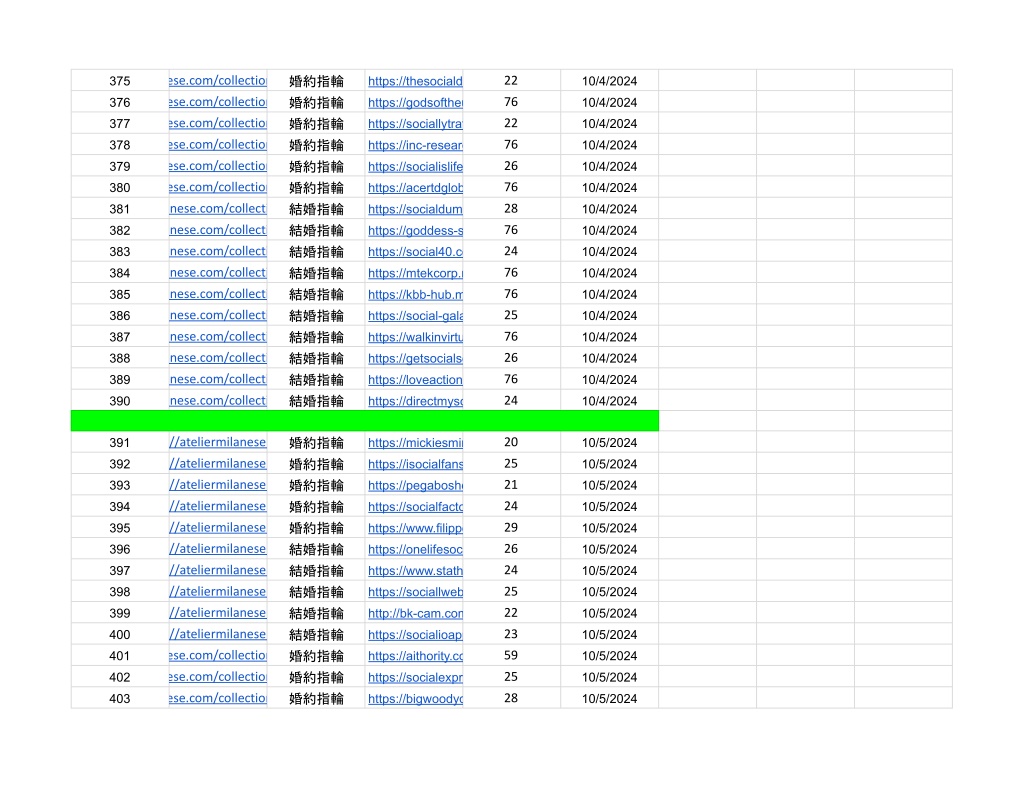Viewport: 1024px width, 791px height.
Task: Open the https://socialfacto link in row 394
Action: click(x=415, y=506)
